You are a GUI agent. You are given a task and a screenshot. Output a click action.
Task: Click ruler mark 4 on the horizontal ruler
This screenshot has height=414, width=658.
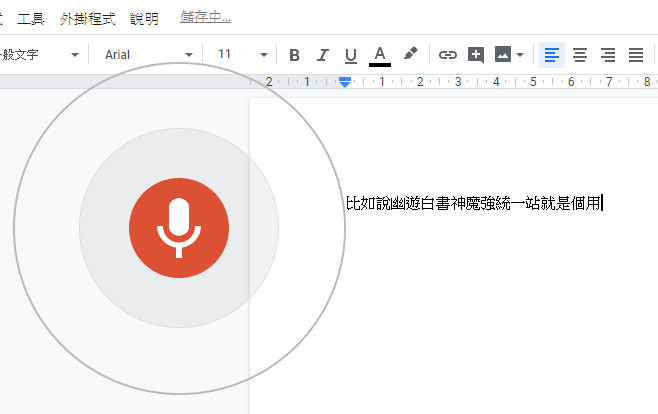pyautogui.click(x=496, y=81)
